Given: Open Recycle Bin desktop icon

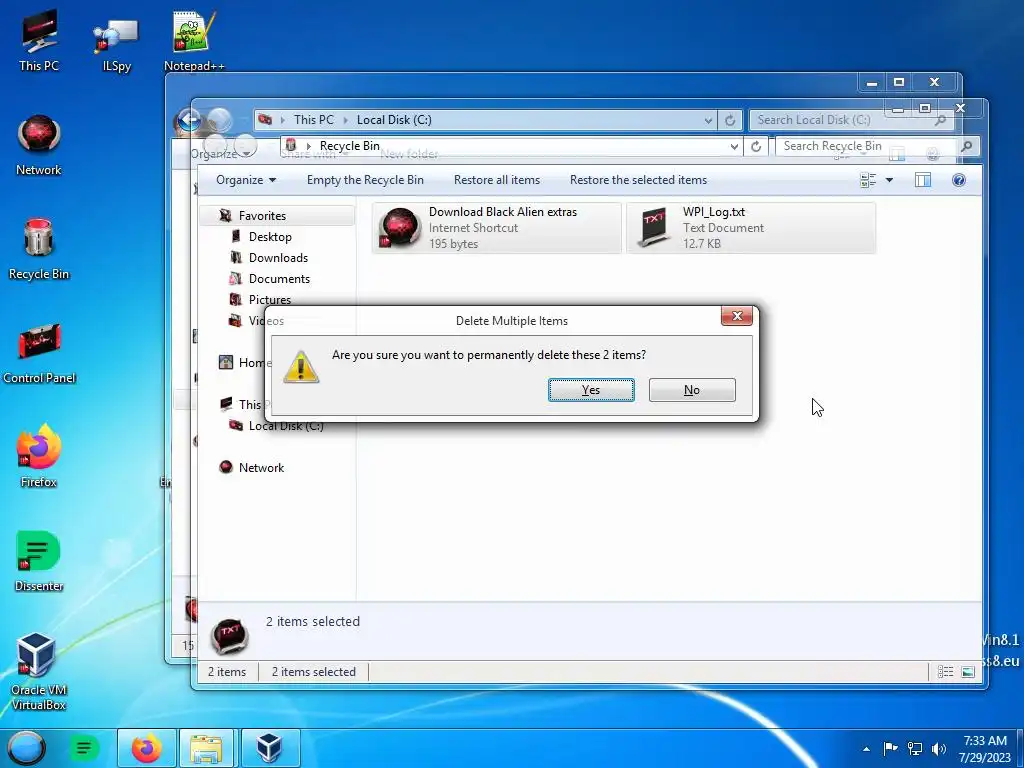Looking at the screenshot, I should point(39,249).
